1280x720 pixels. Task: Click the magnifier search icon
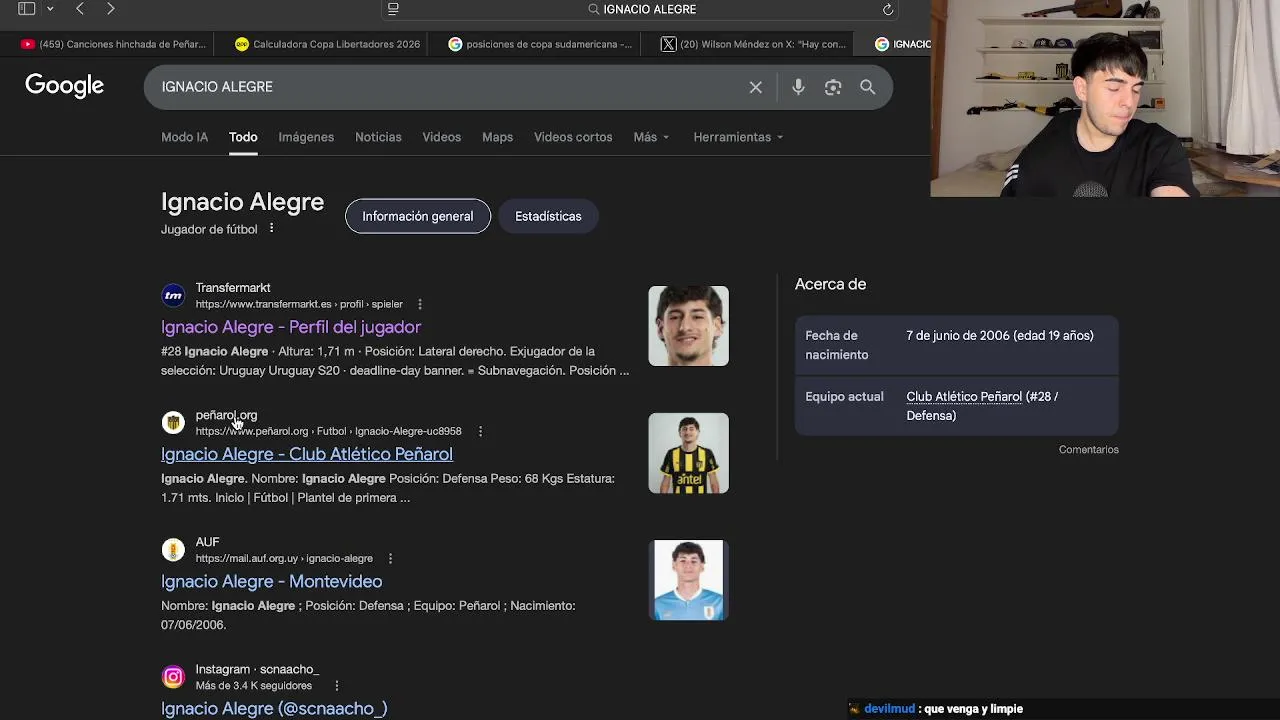click(x=868, y=87)
